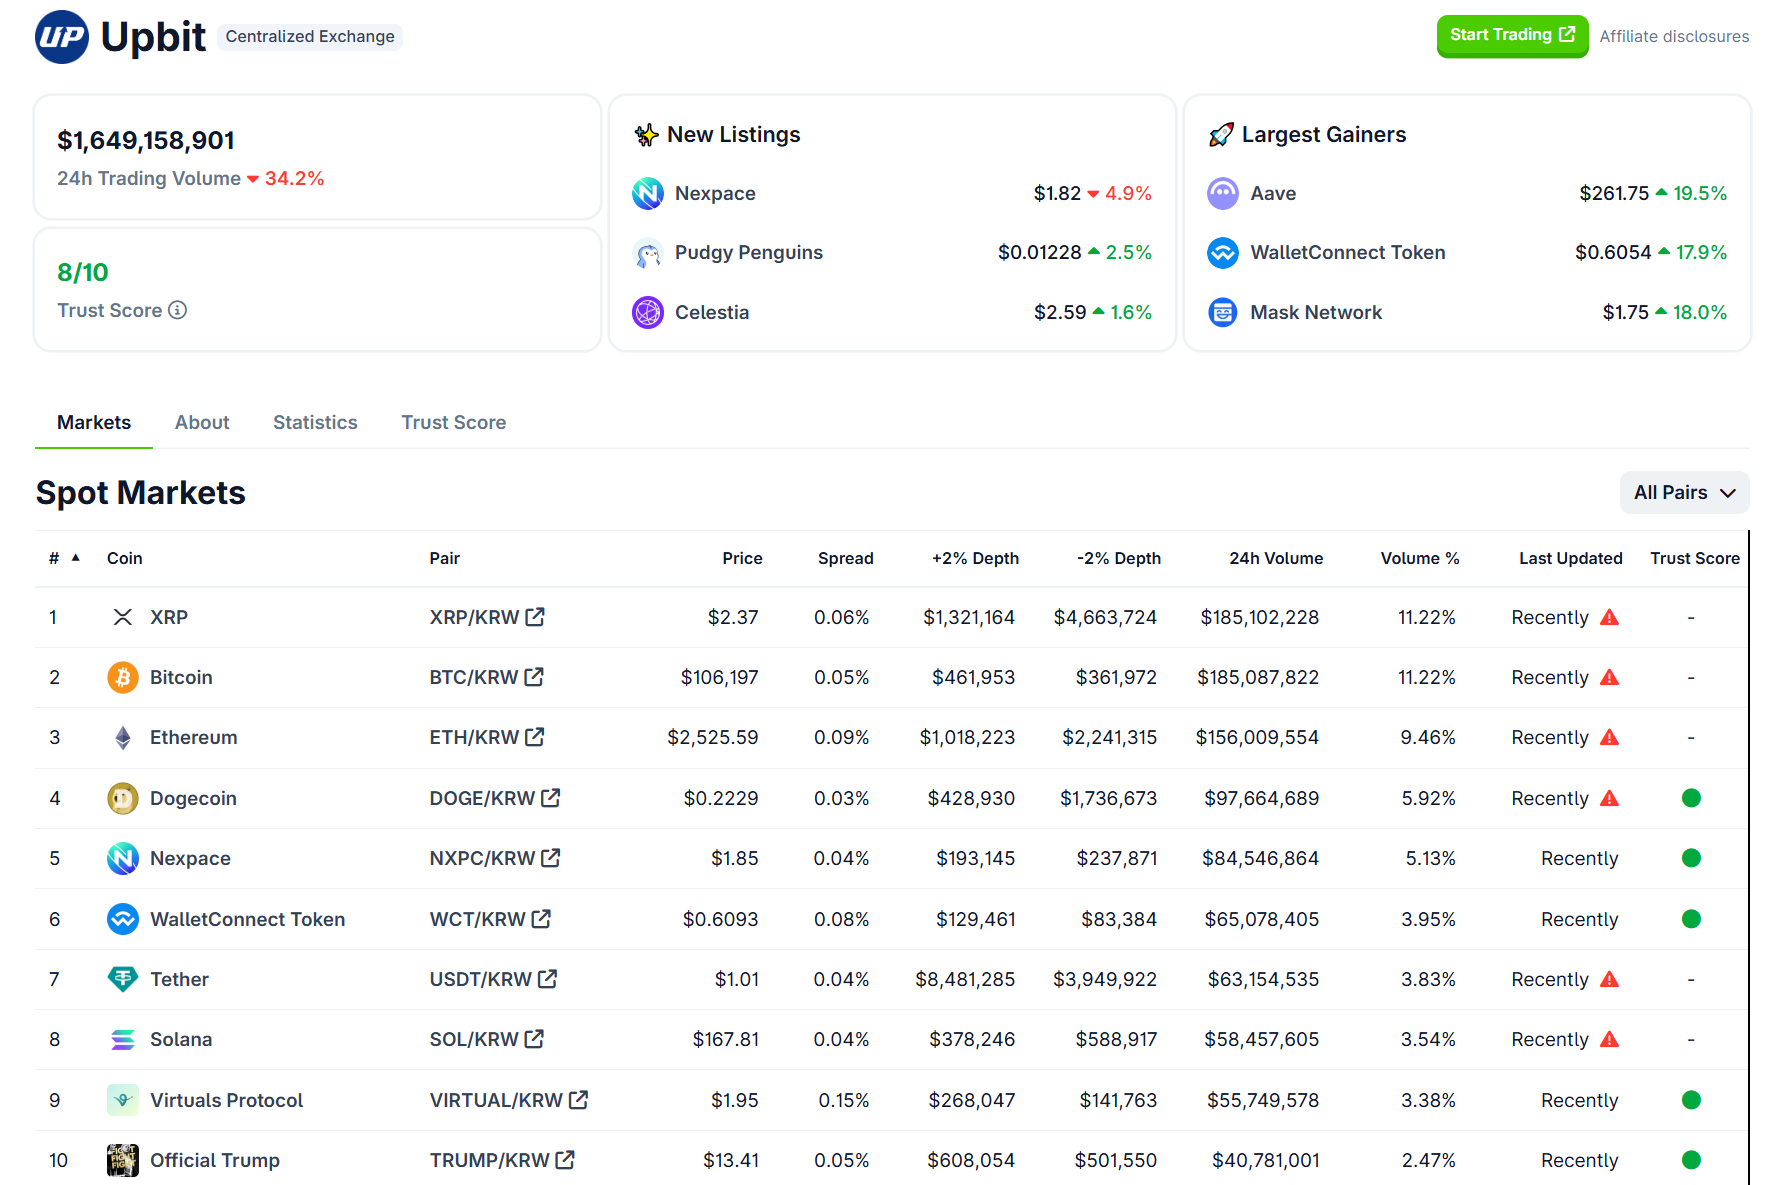This screenshot has height=1185, width=1784.
Task: Sort by the Volume % column header
Action: click(1420, 558)
